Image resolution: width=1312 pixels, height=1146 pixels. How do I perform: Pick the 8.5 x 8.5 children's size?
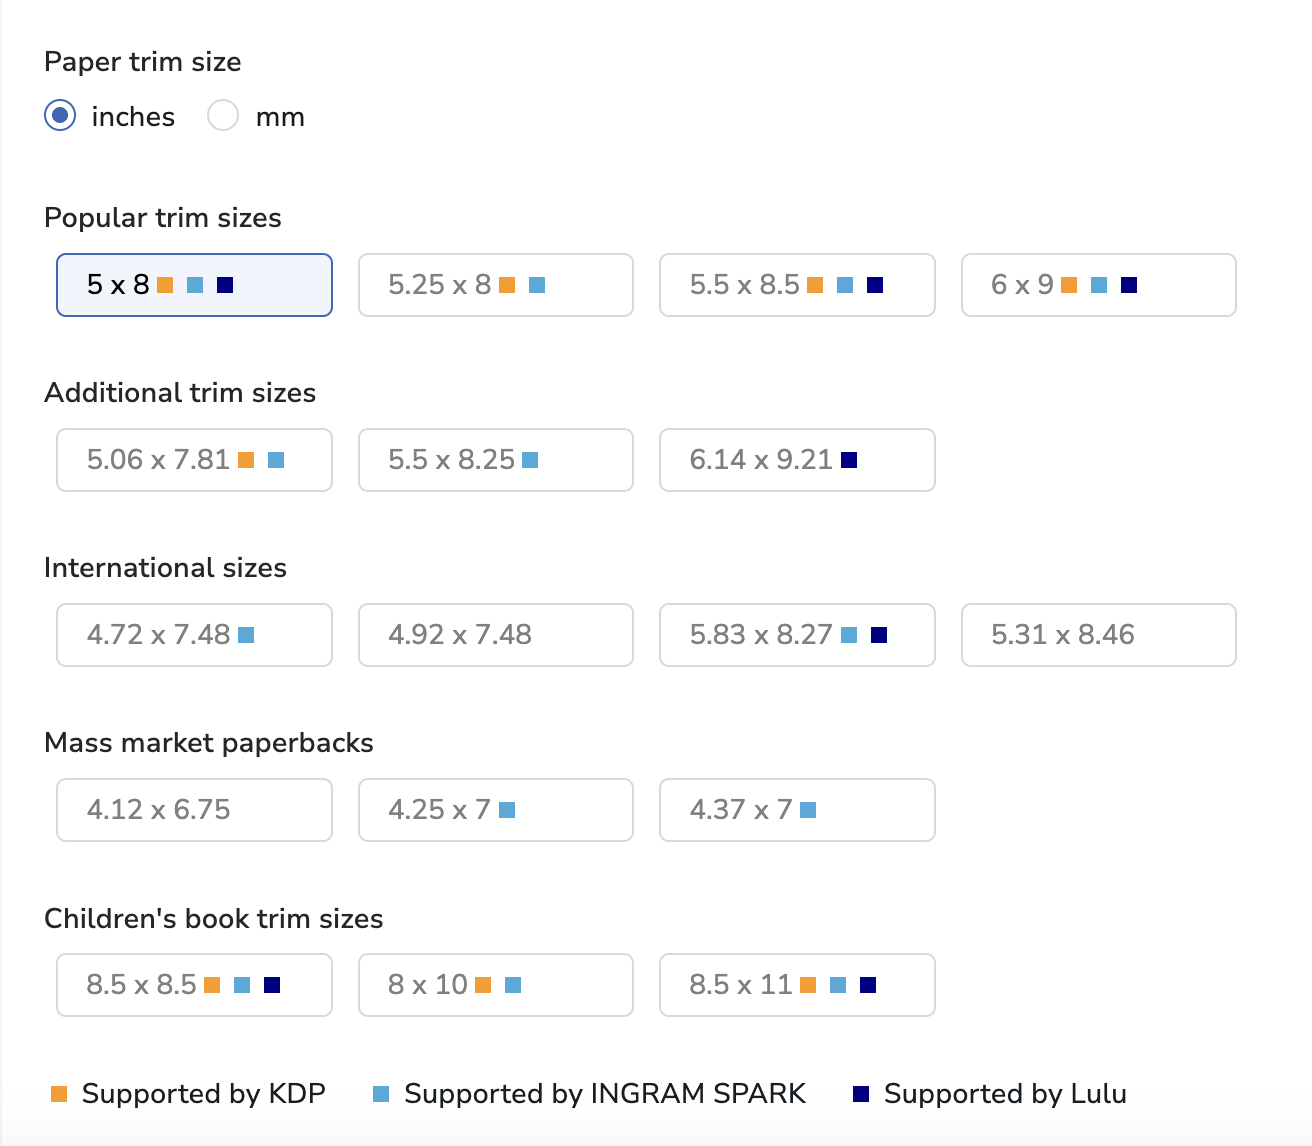click(x=194, y=985)
